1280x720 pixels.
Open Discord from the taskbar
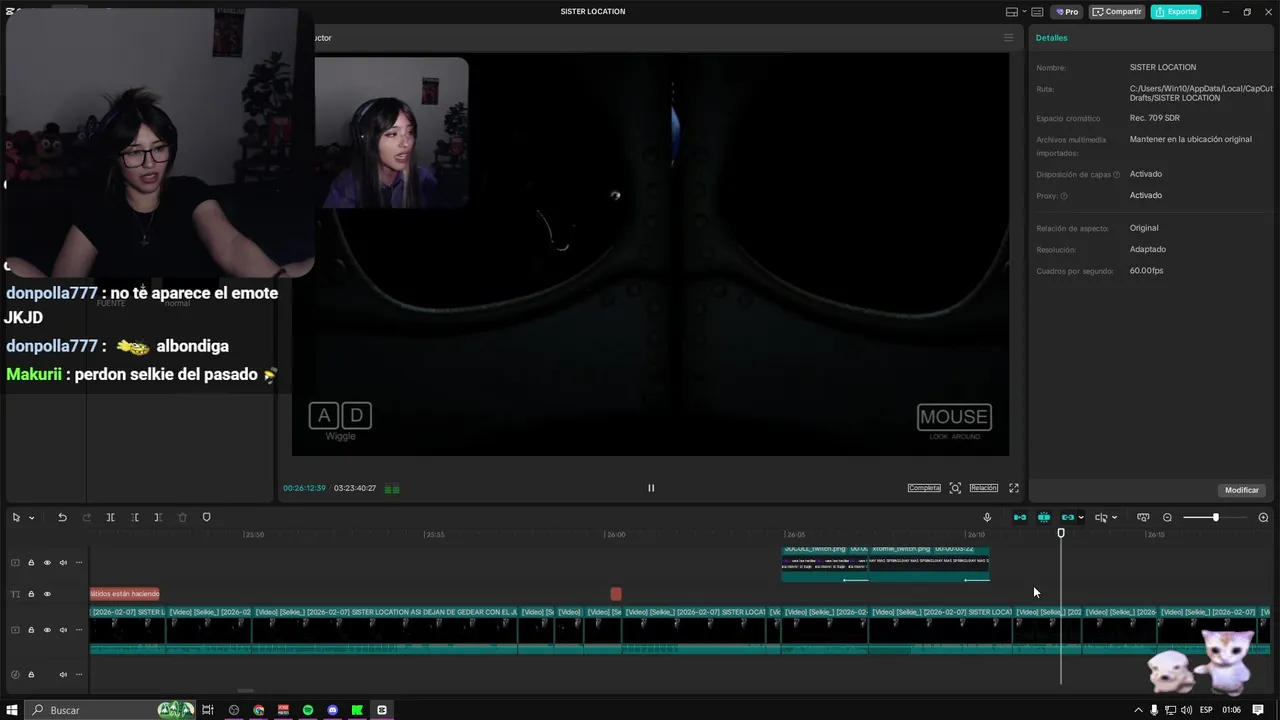tap(333, 710)
